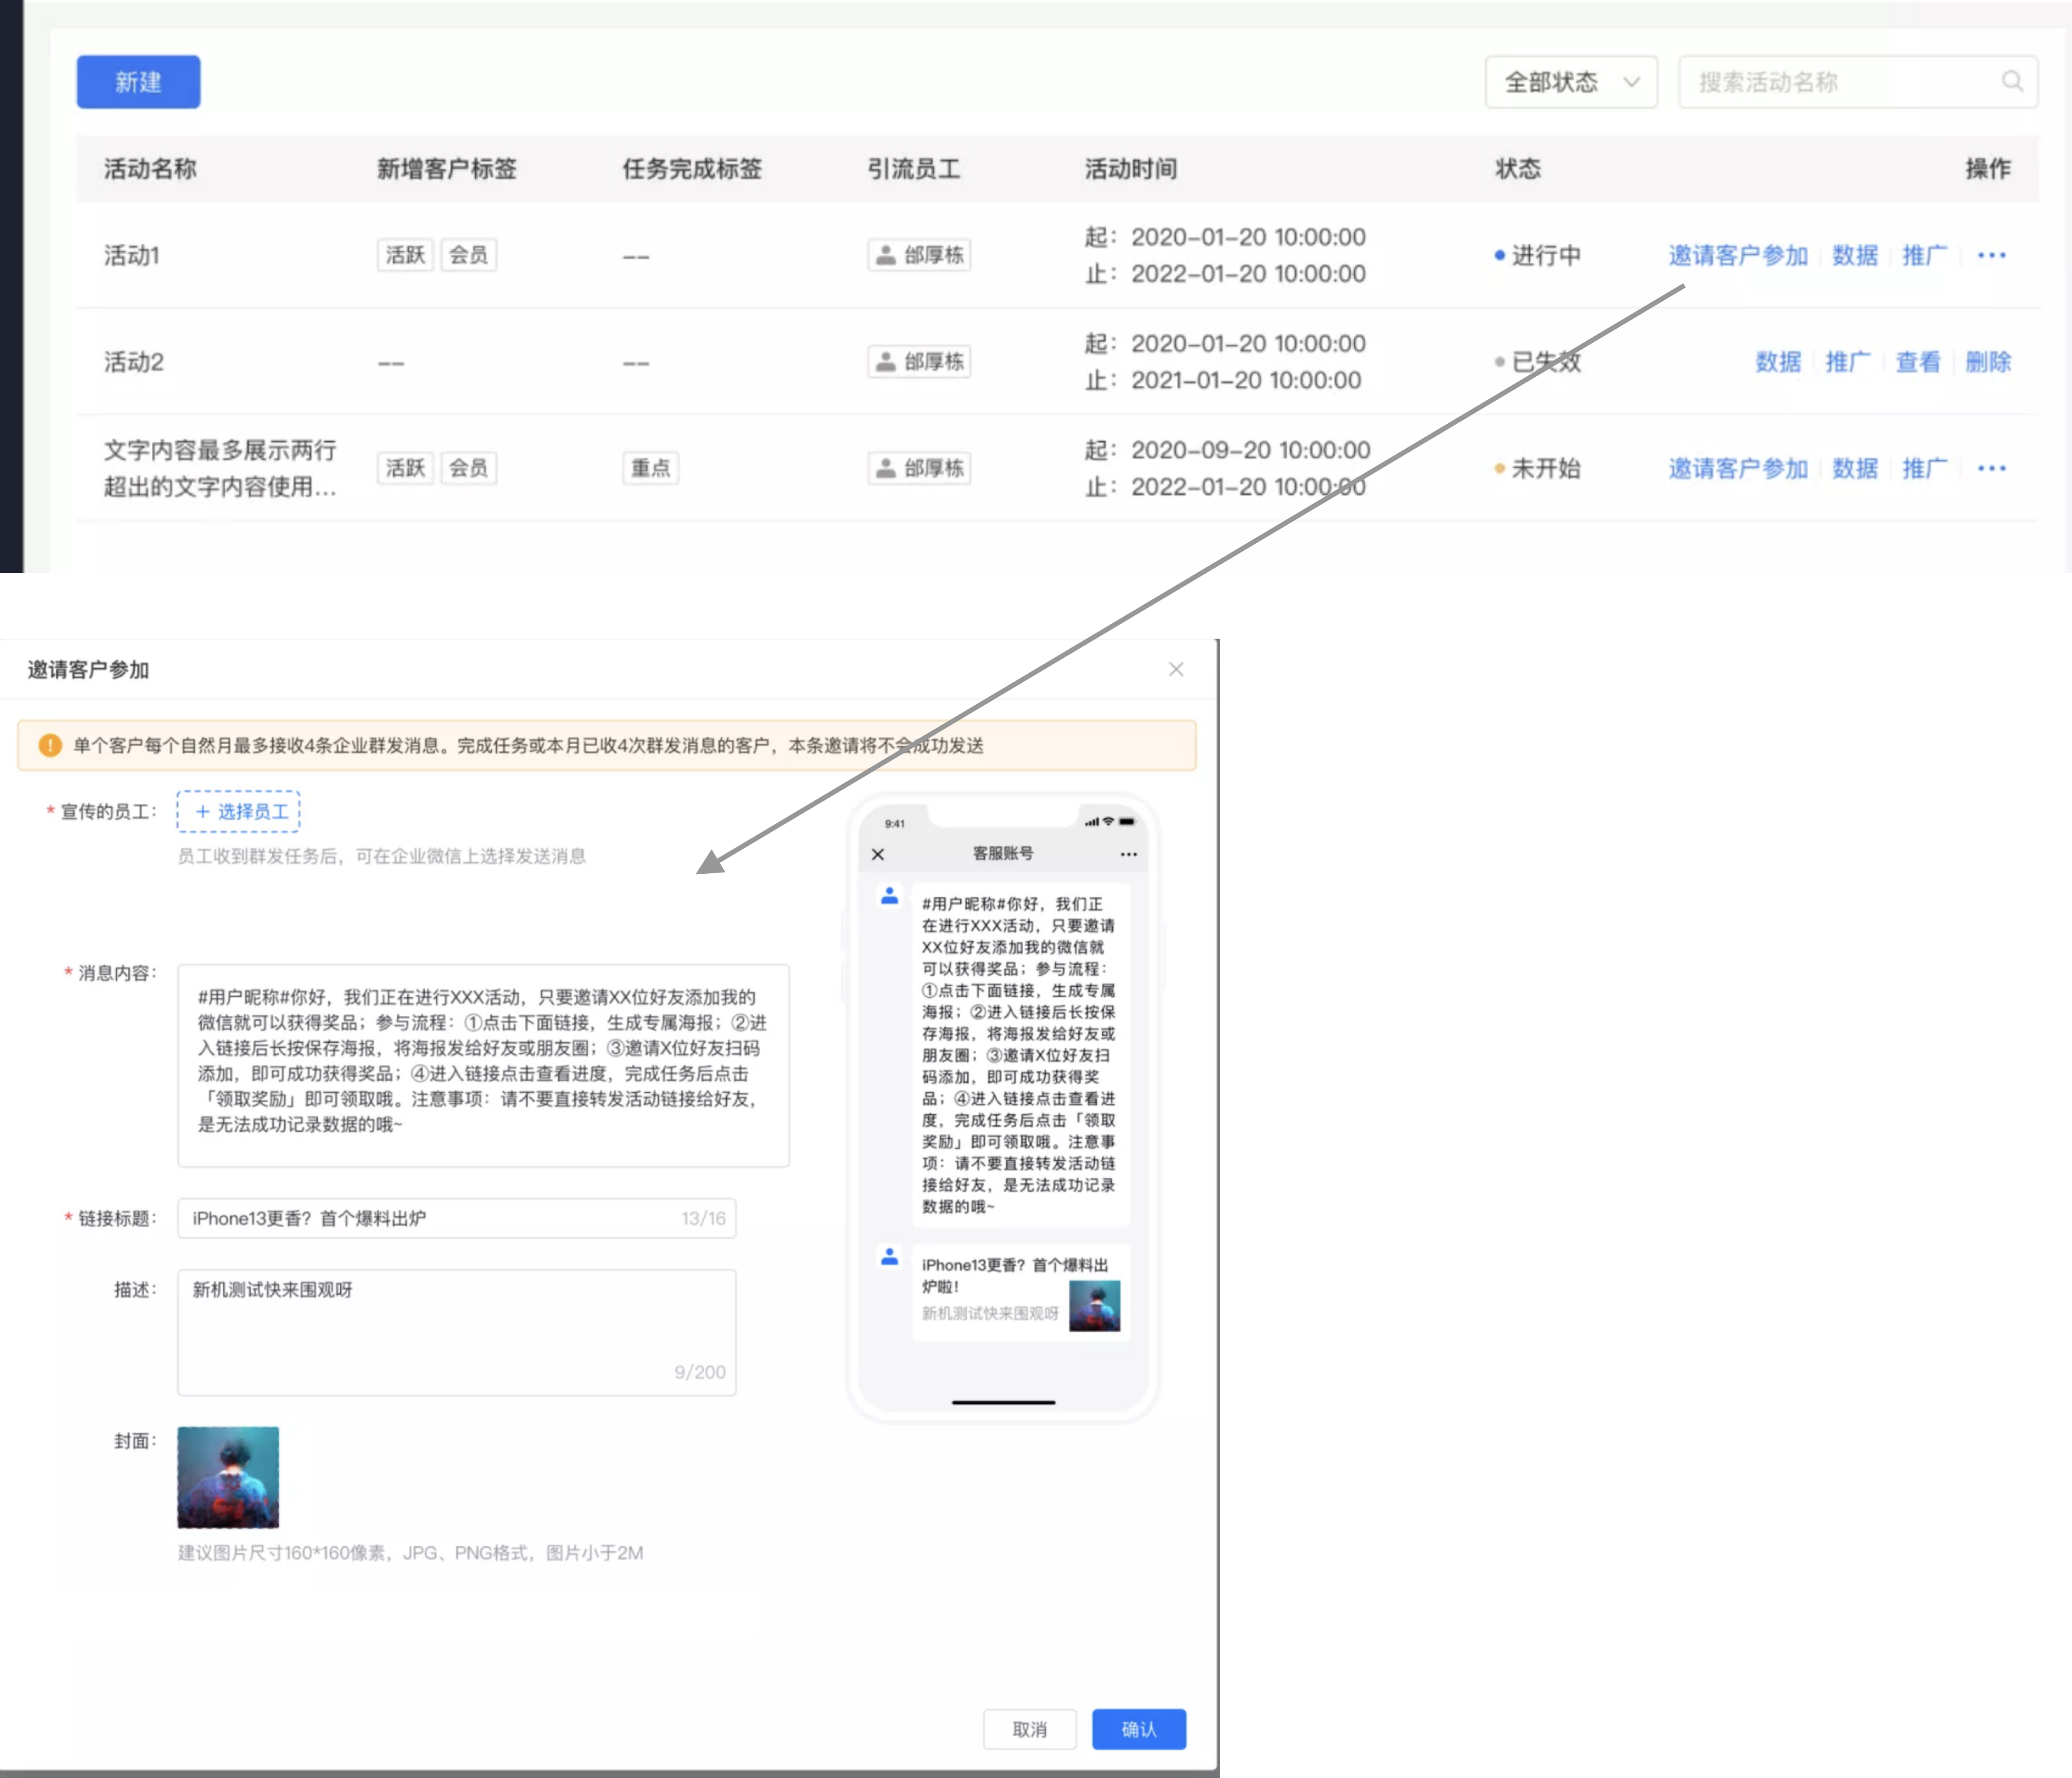This screenshot has width=2072, height=1778.
Task: Click the orange warning icon in alert
Action: [50, 745]
